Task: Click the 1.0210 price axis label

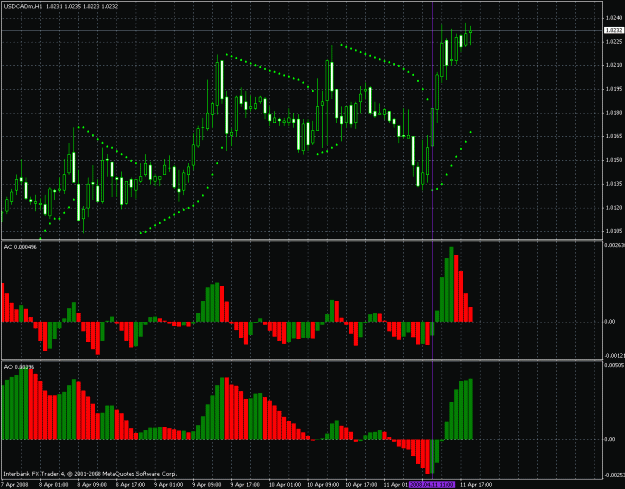Action: (614, 65)
